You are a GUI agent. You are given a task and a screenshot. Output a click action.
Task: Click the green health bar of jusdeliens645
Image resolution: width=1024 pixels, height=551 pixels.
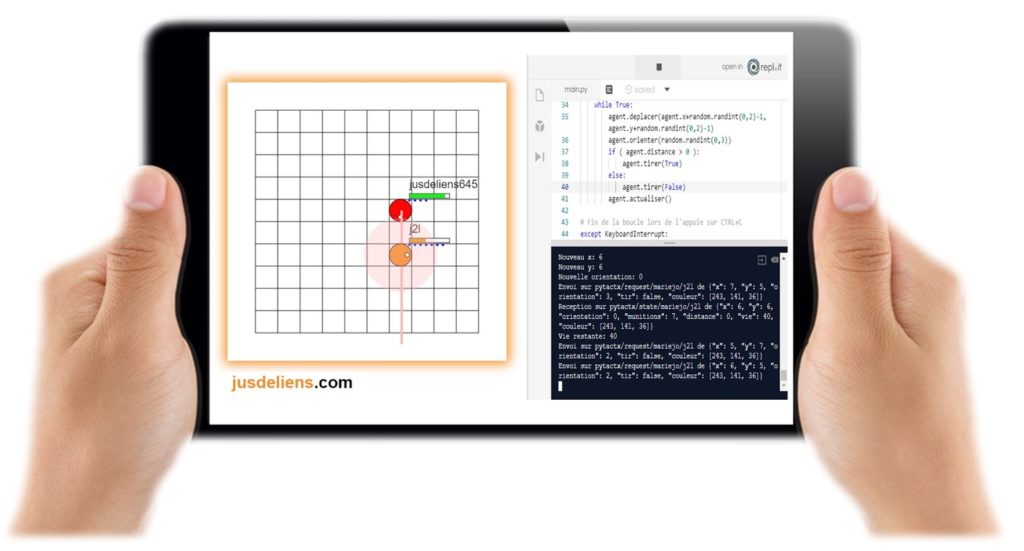(x=429, y=196)
